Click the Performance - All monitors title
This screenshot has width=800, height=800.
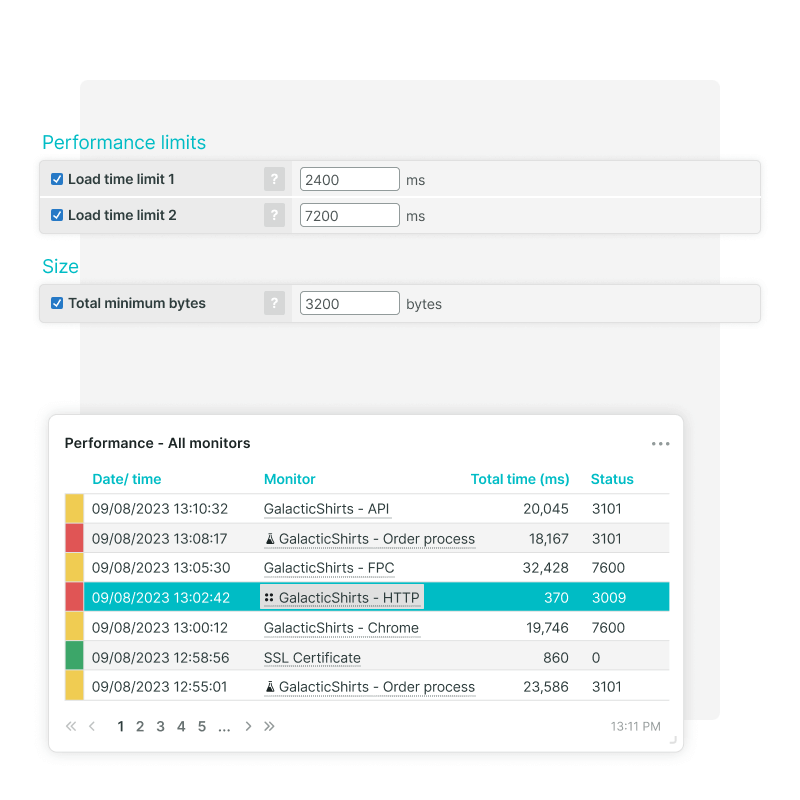pos(157,443)
